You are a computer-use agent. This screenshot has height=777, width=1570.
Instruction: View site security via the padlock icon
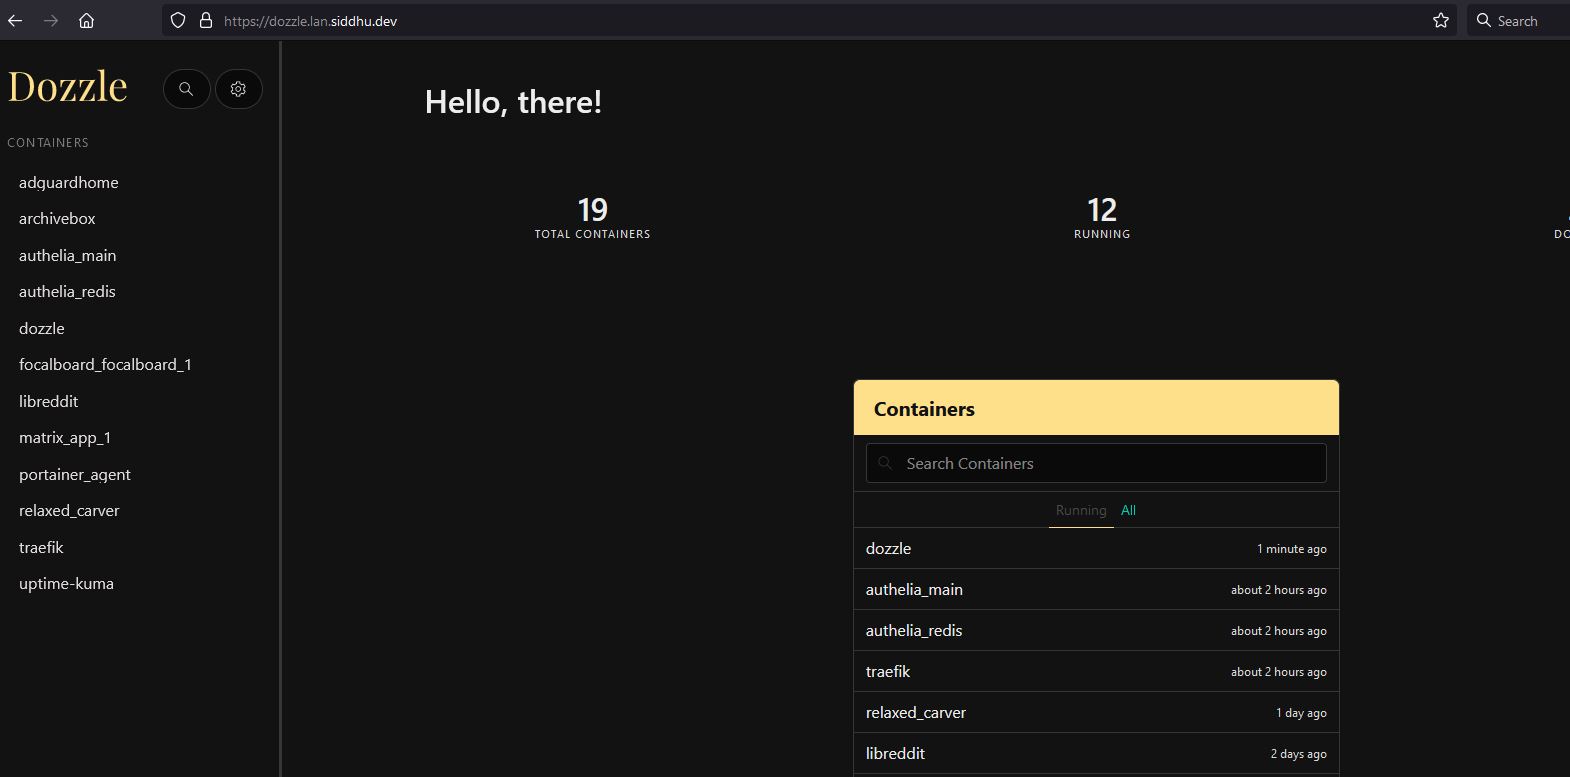pos(206,20)
